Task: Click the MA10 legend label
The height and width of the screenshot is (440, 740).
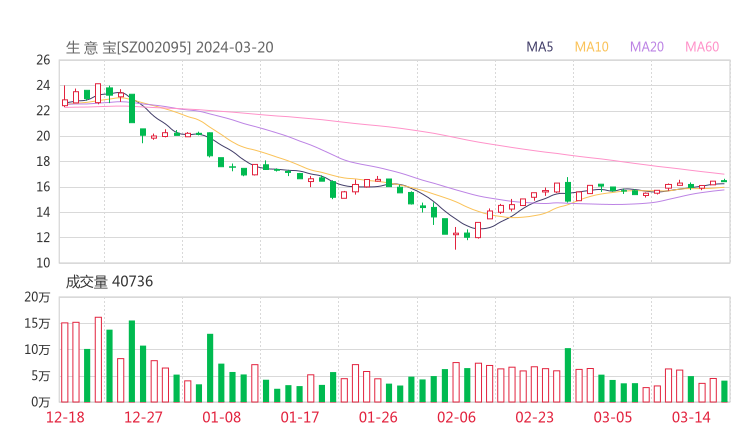Action: tap(591, 47)
